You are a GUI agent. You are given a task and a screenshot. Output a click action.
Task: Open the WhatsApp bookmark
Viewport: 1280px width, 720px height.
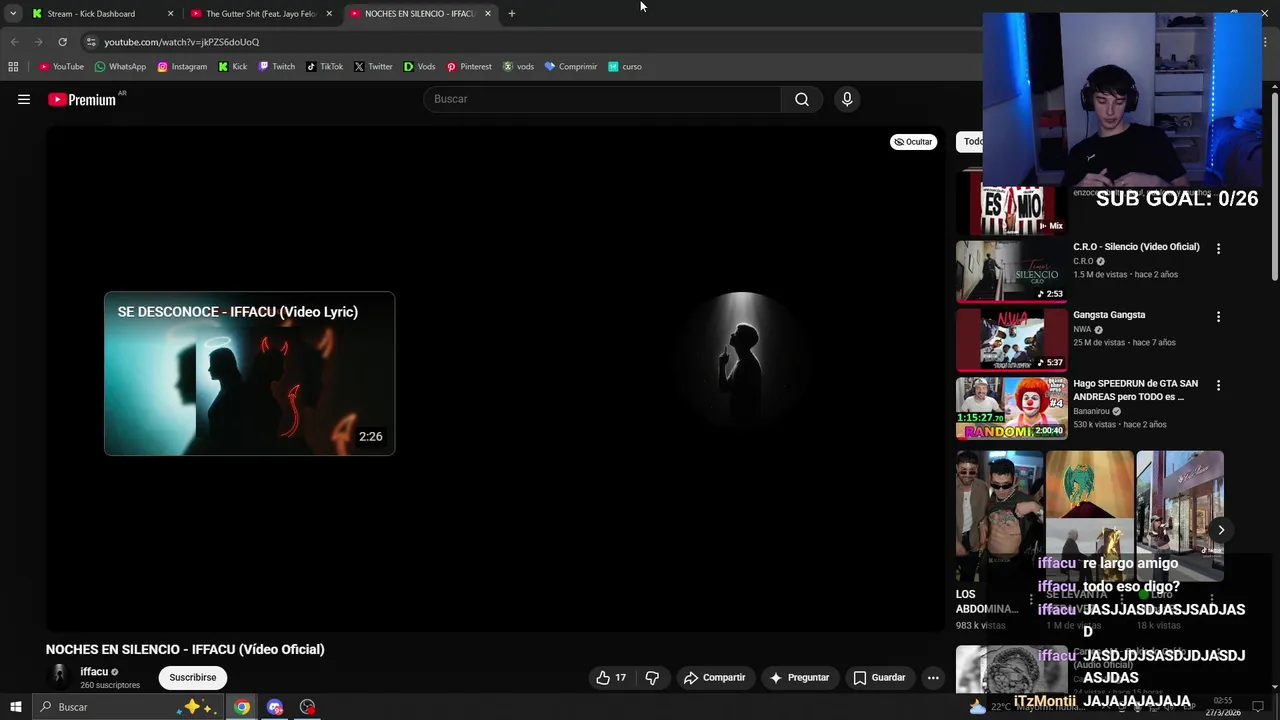pyautogui.click(x=120, y=67)
